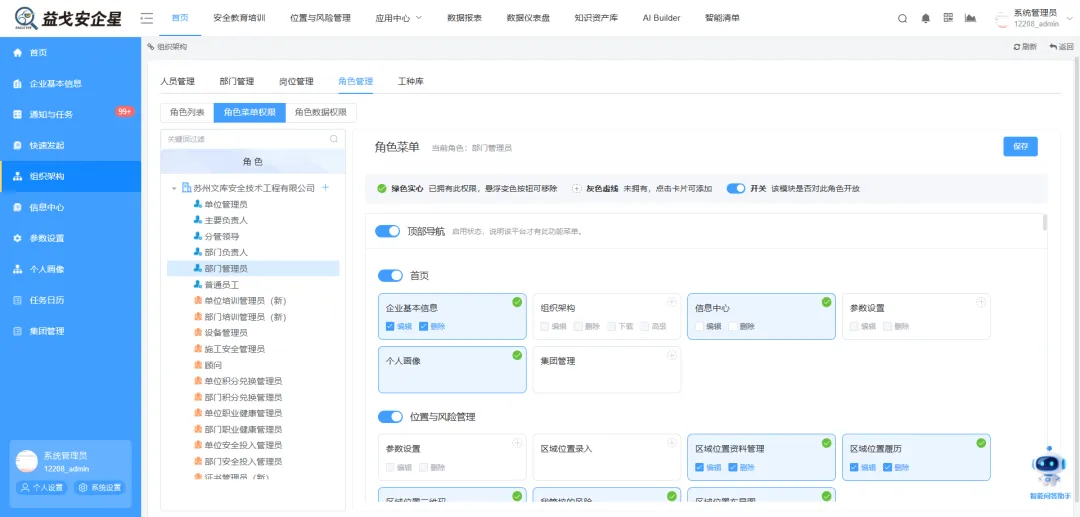Collapse the 苏州文库安全技术工程有限公司 tree node
This screenshot has height=517, width=1080.
[174, 188]
